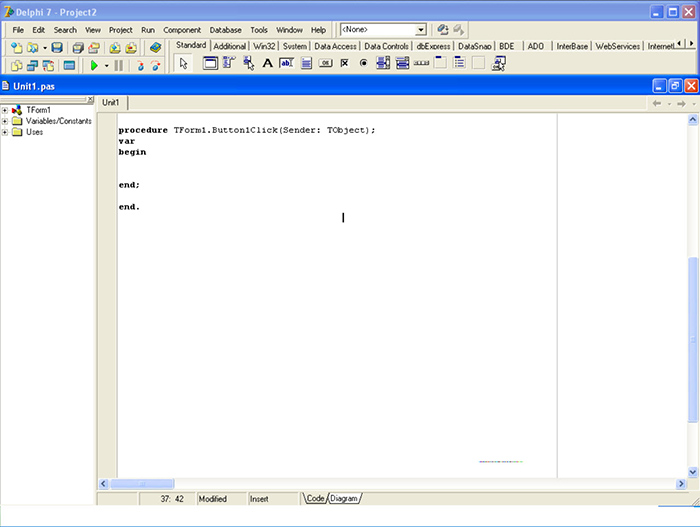The image size is (700, 527).
Task: Select the ComboBox component icon
Action: tap(402, 63)
